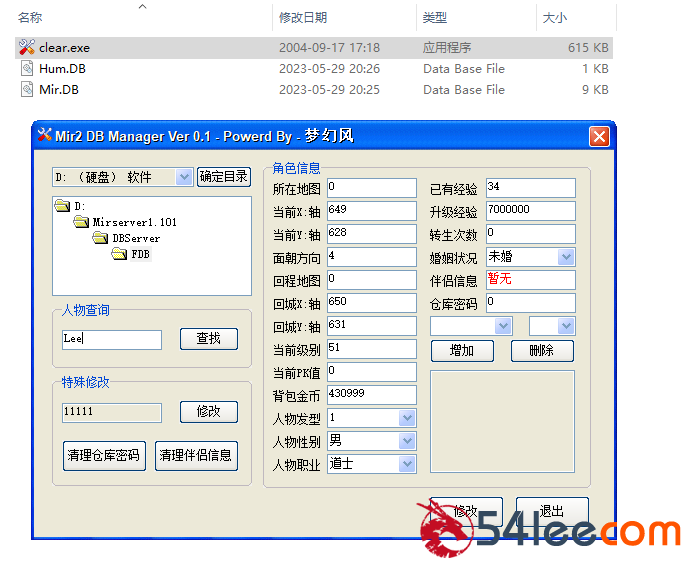Click the 清理仓库密码 button
This screenshot has width=689, height=568.
pos(105,456)
